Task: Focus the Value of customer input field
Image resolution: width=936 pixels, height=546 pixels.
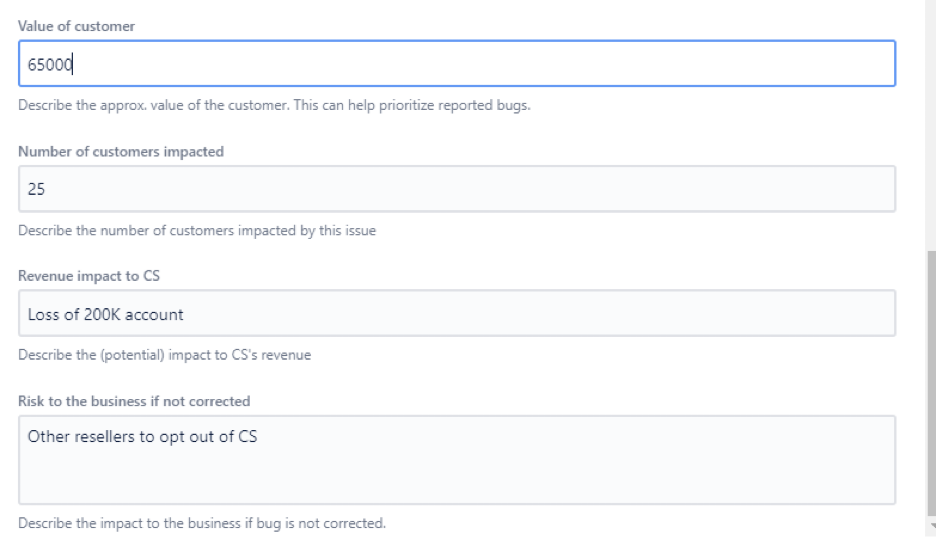Action: pos(457,64)
